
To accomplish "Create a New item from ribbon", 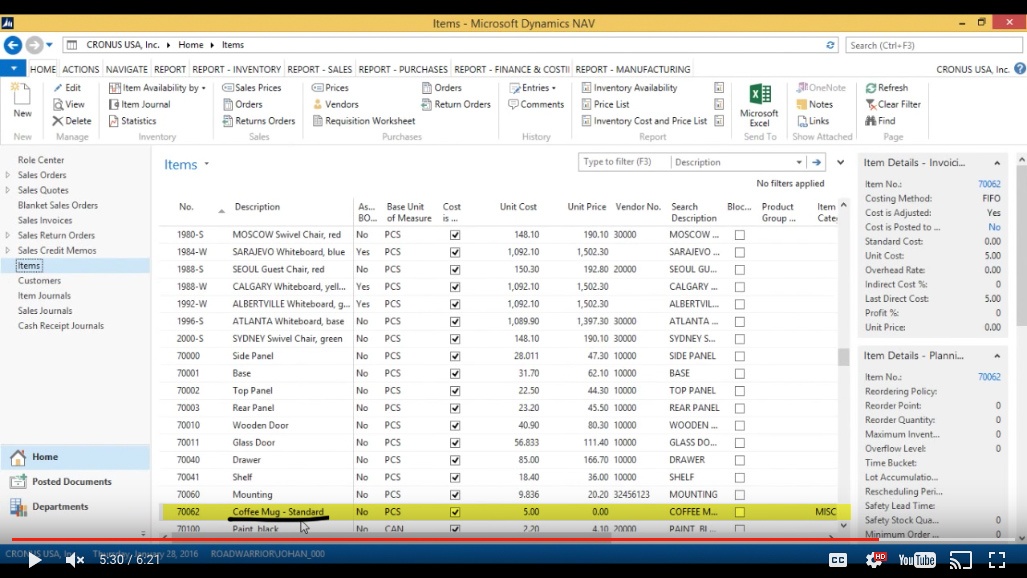I will pos(22,102).
